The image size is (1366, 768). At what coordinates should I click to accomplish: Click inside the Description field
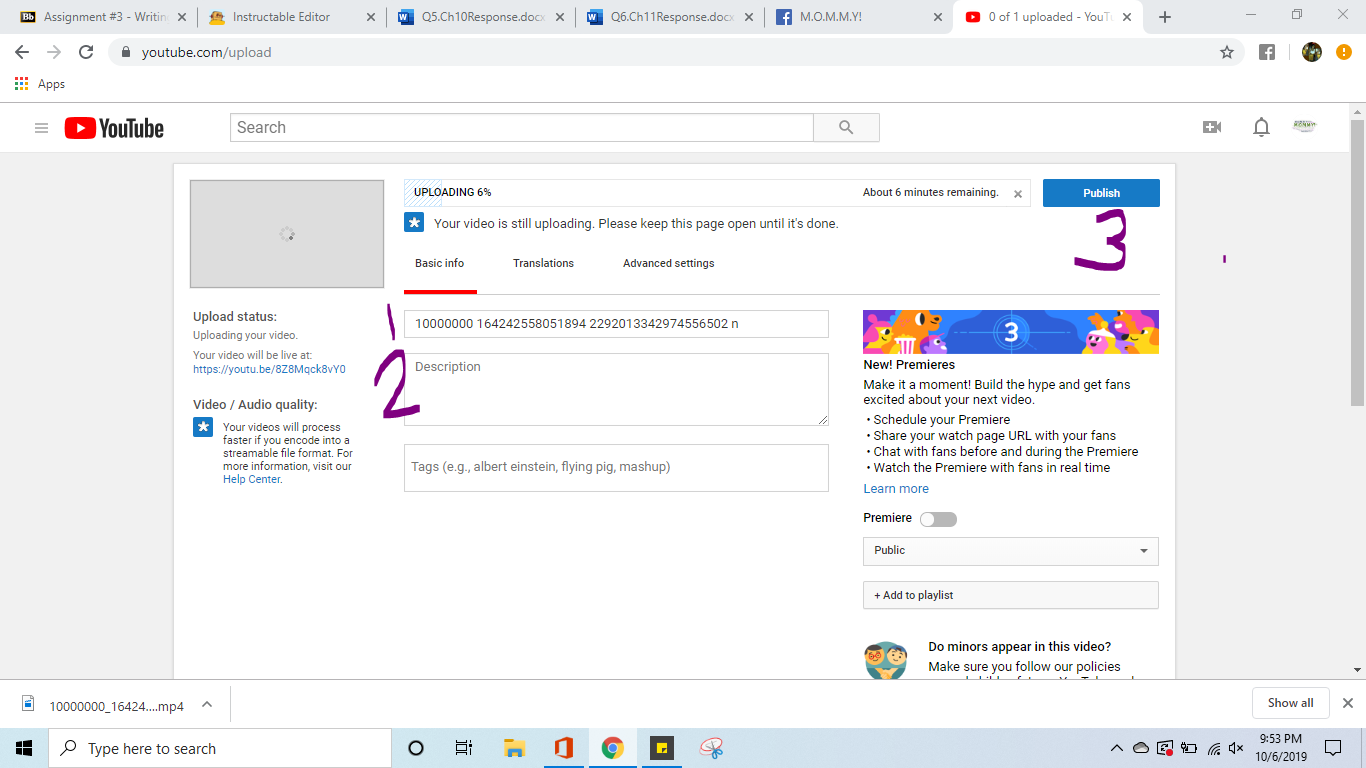click(616, 389)
